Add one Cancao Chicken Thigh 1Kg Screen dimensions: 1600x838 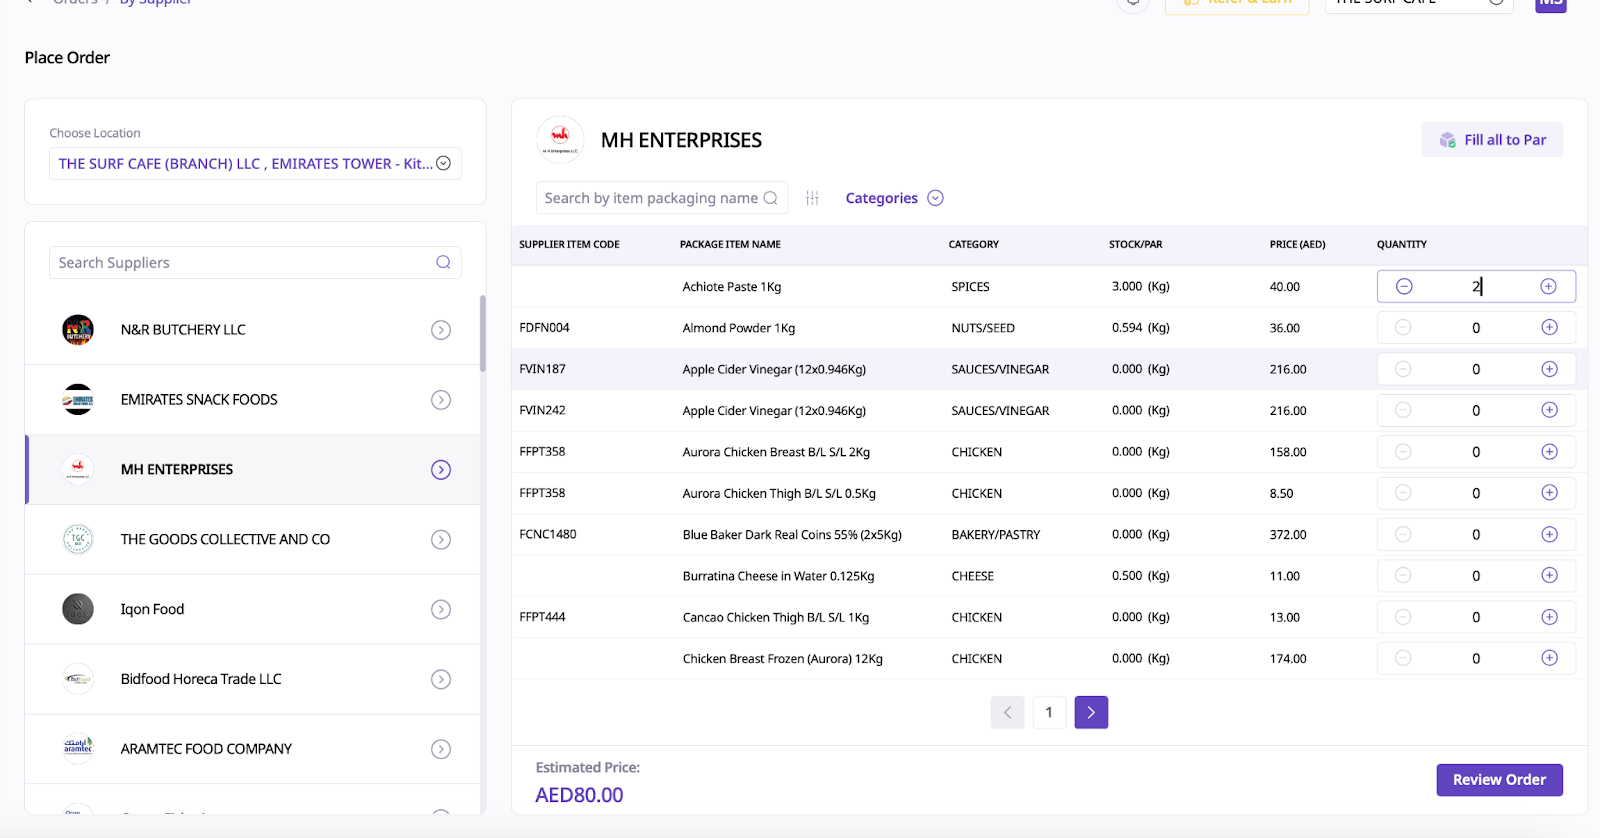[1549, 617]
